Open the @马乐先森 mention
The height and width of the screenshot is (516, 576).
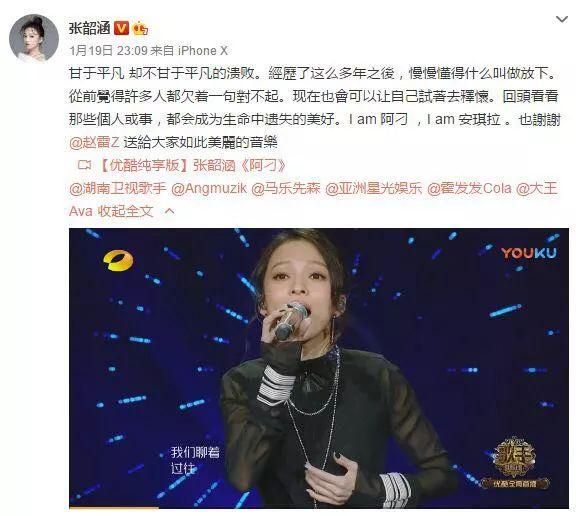tap(286, 188)
